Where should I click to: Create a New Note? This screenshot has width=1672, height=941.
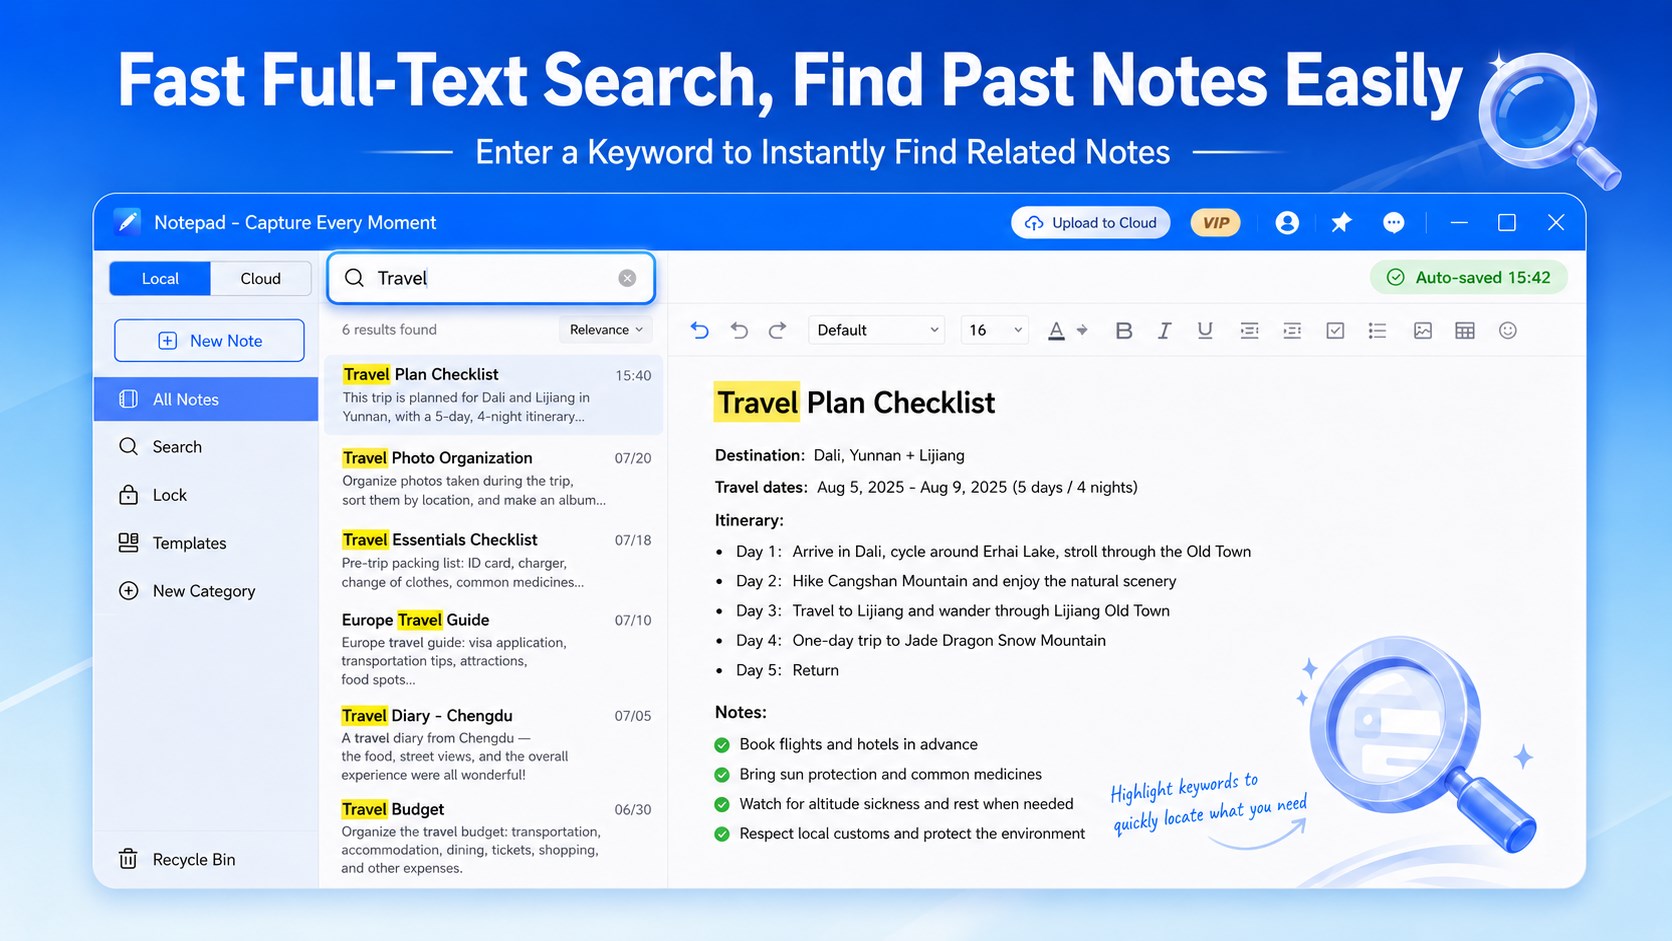pyautogui.click(x=209, y=341)
